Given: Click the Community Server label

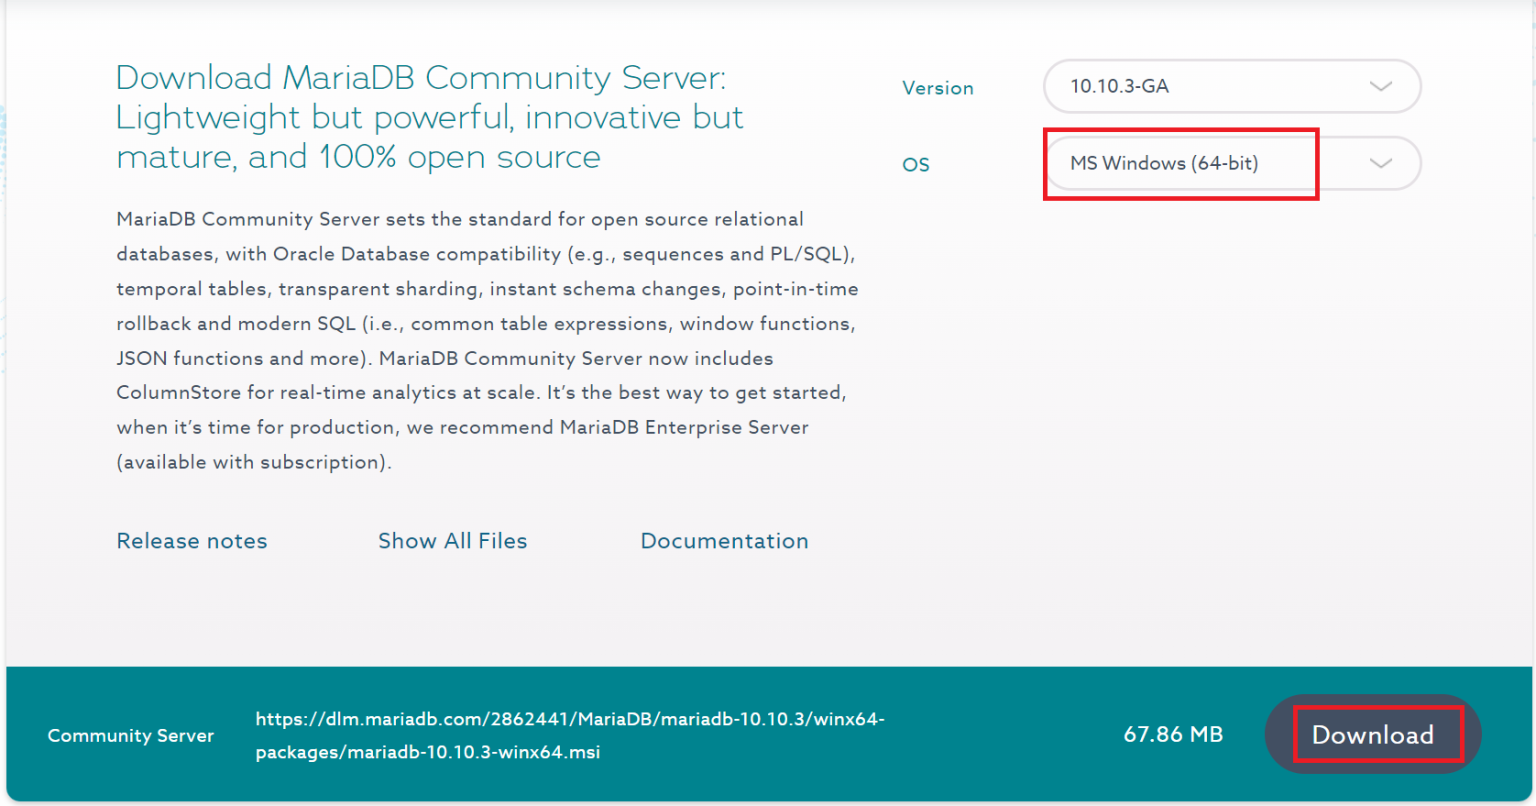Looking at the screenshot, I should click(130, 735).
